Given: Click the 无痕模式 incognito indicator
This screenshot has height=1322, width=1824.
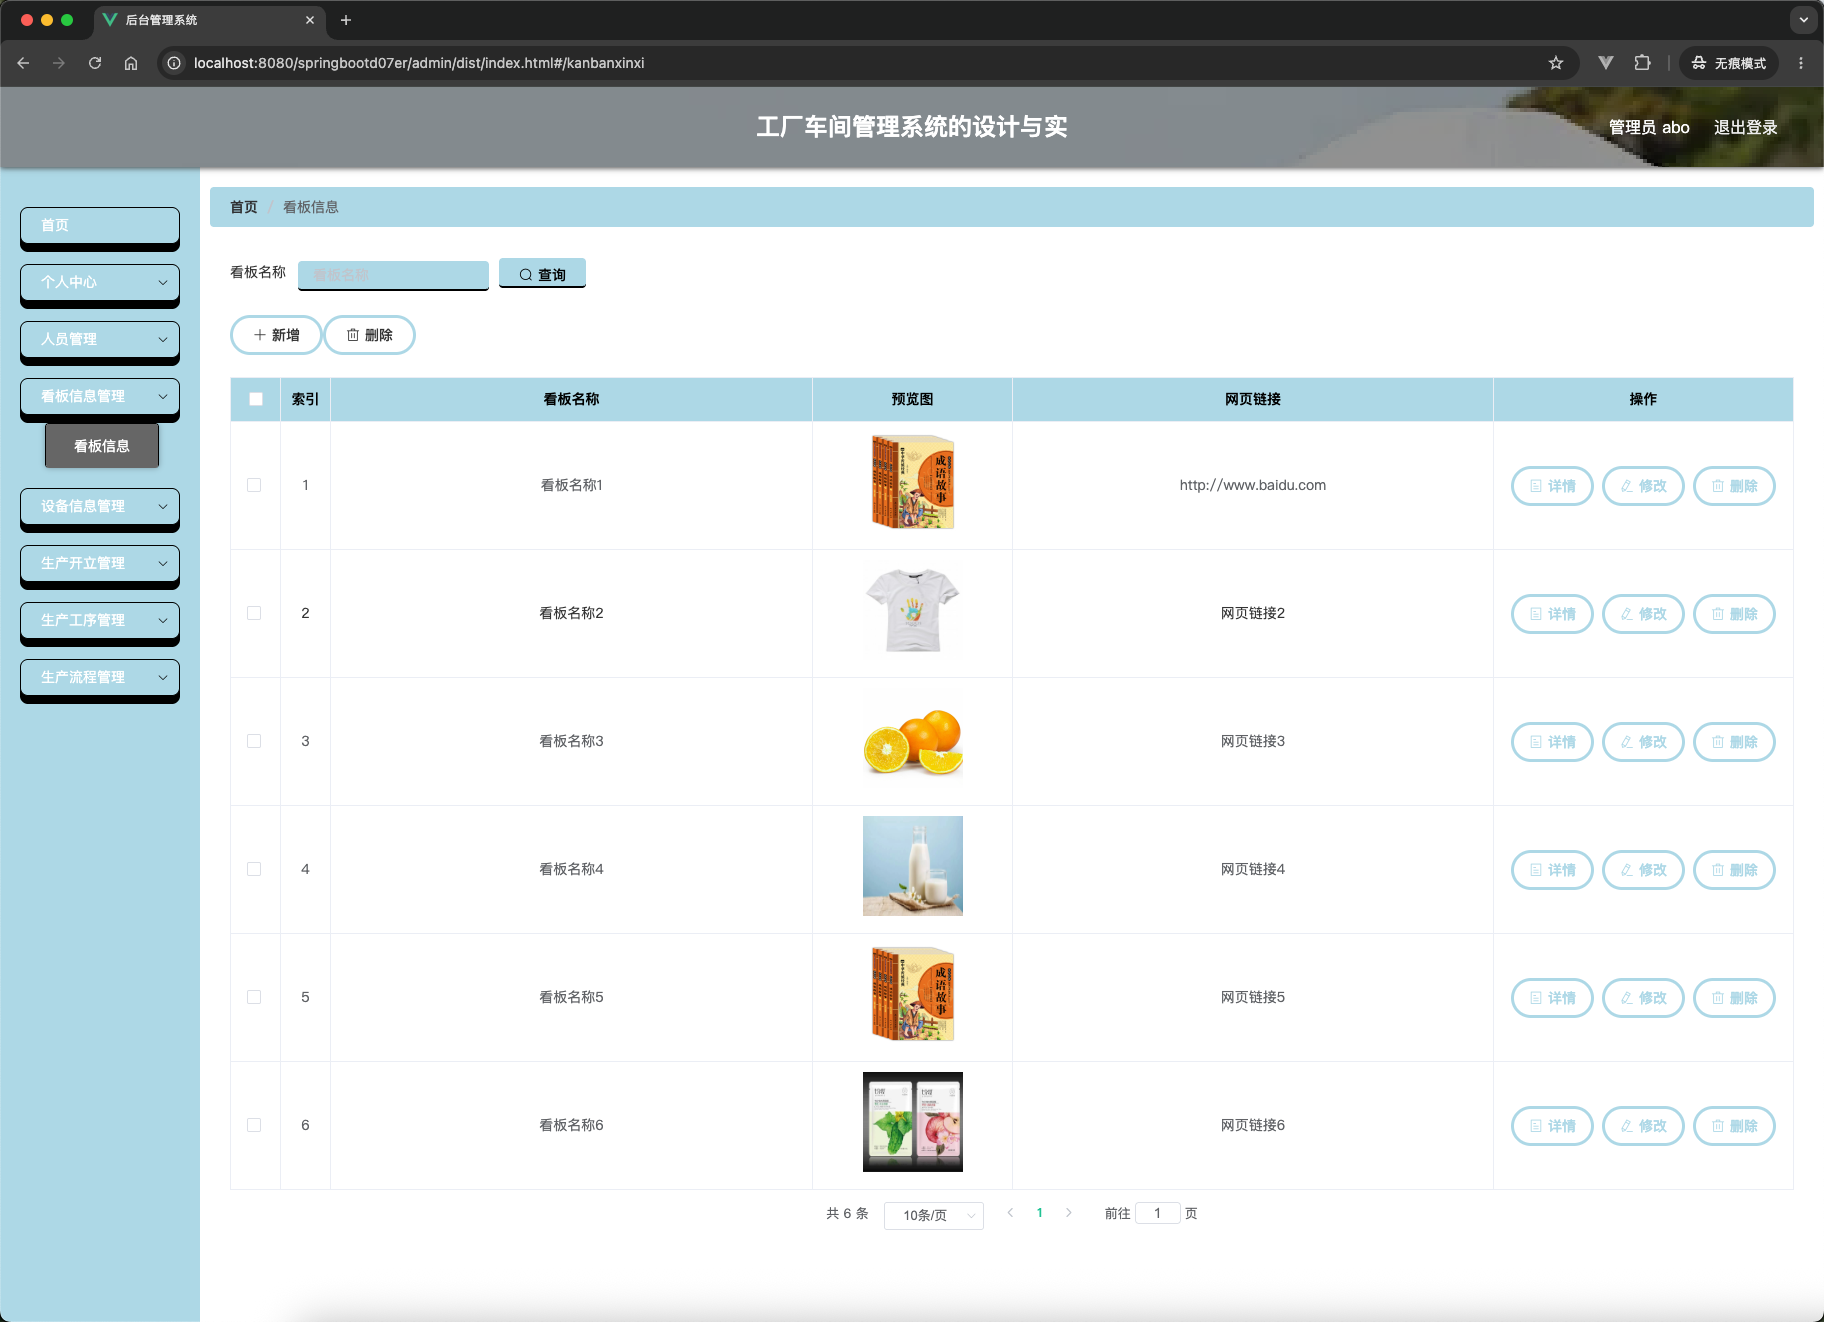Looking at the screenshot, I should coord(1729,63).
